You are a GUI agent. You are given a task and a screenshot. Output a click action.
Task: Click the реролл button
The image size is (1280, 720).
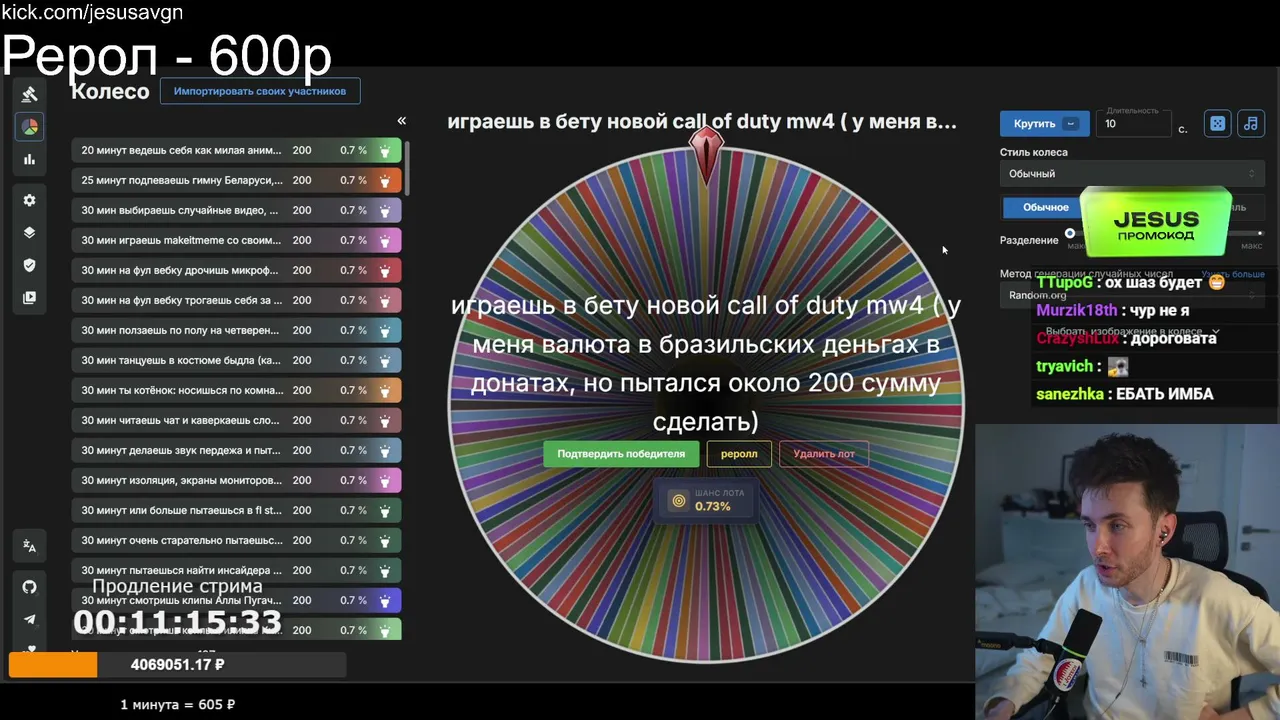[739, 454]
